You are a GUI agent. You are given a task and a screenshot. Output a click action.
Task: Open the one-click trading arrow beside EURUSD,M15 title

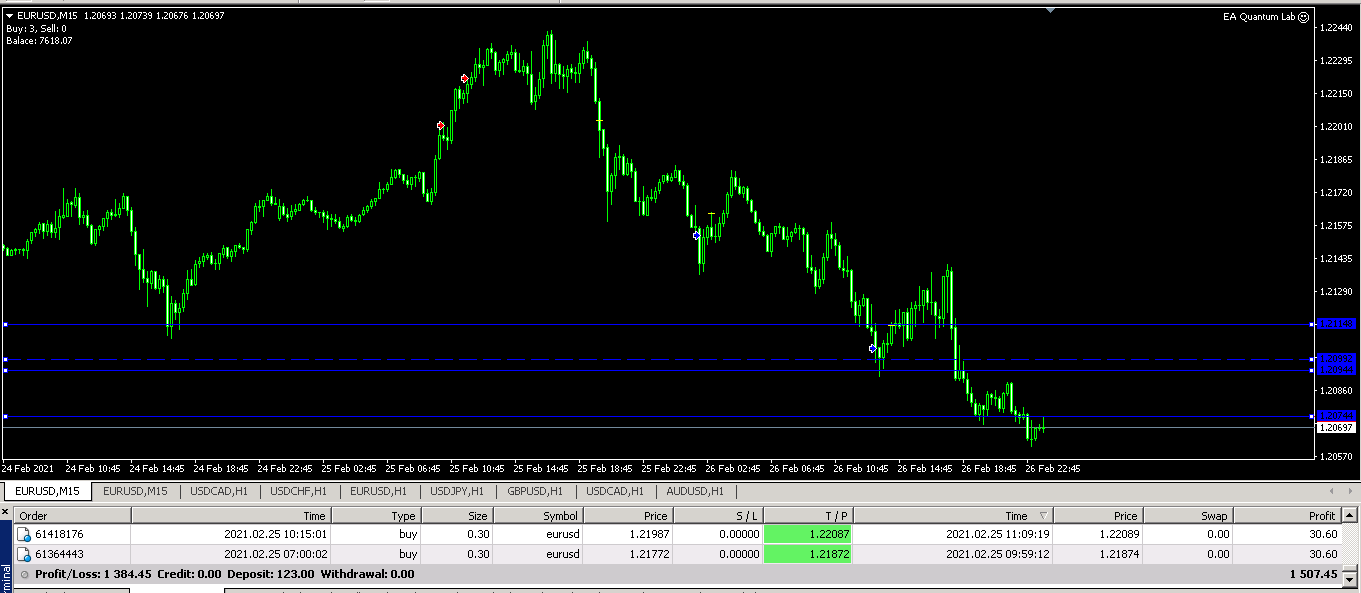point(10,16)
